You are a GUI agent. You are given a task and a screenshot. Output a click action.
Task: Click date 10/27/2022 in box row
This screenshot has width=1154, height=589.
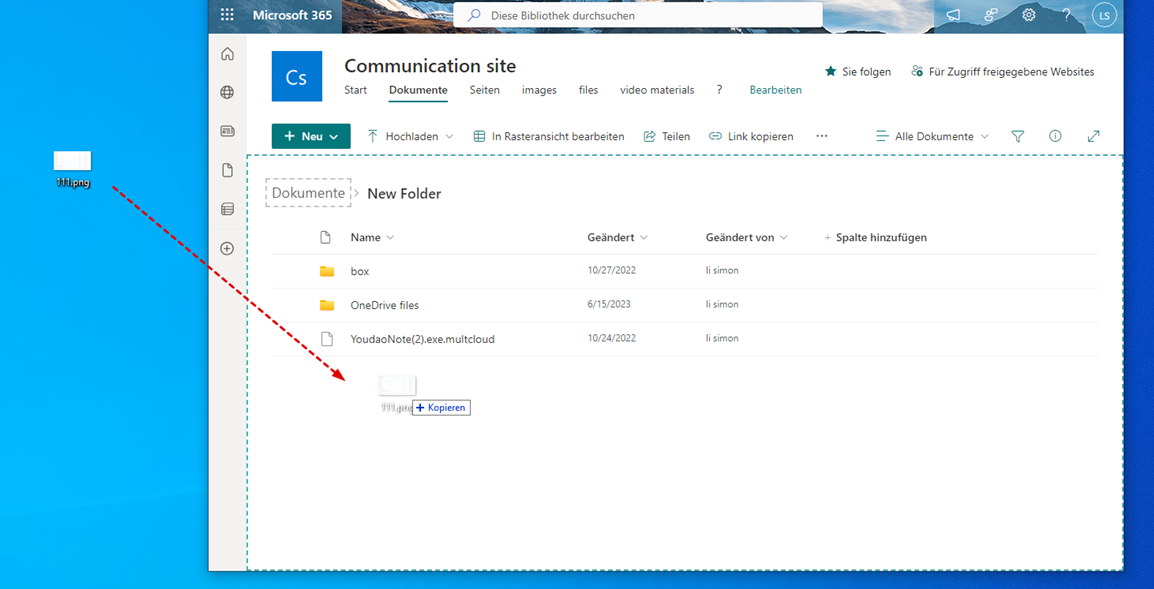click(612, 270)
